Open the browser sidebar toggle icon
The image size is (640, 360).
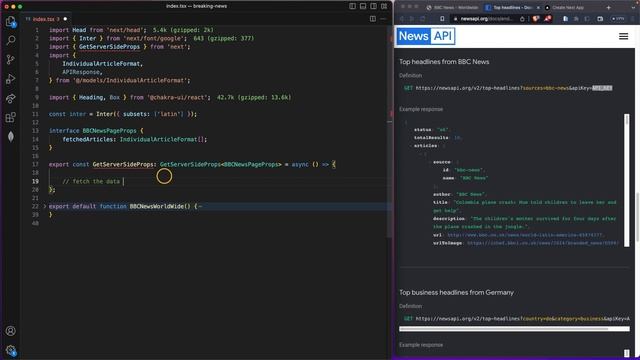pyautogui.click(x=587, y=19)
